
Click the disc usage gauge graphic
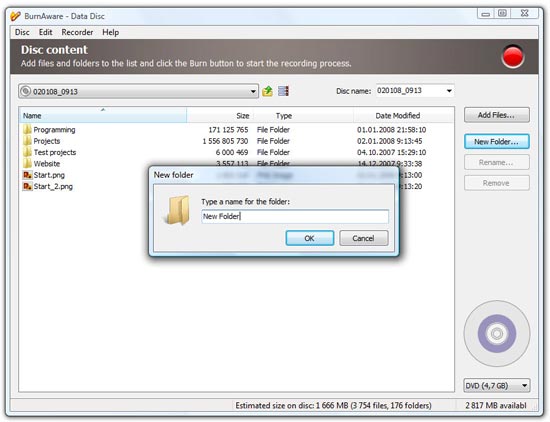pos(497,333)
